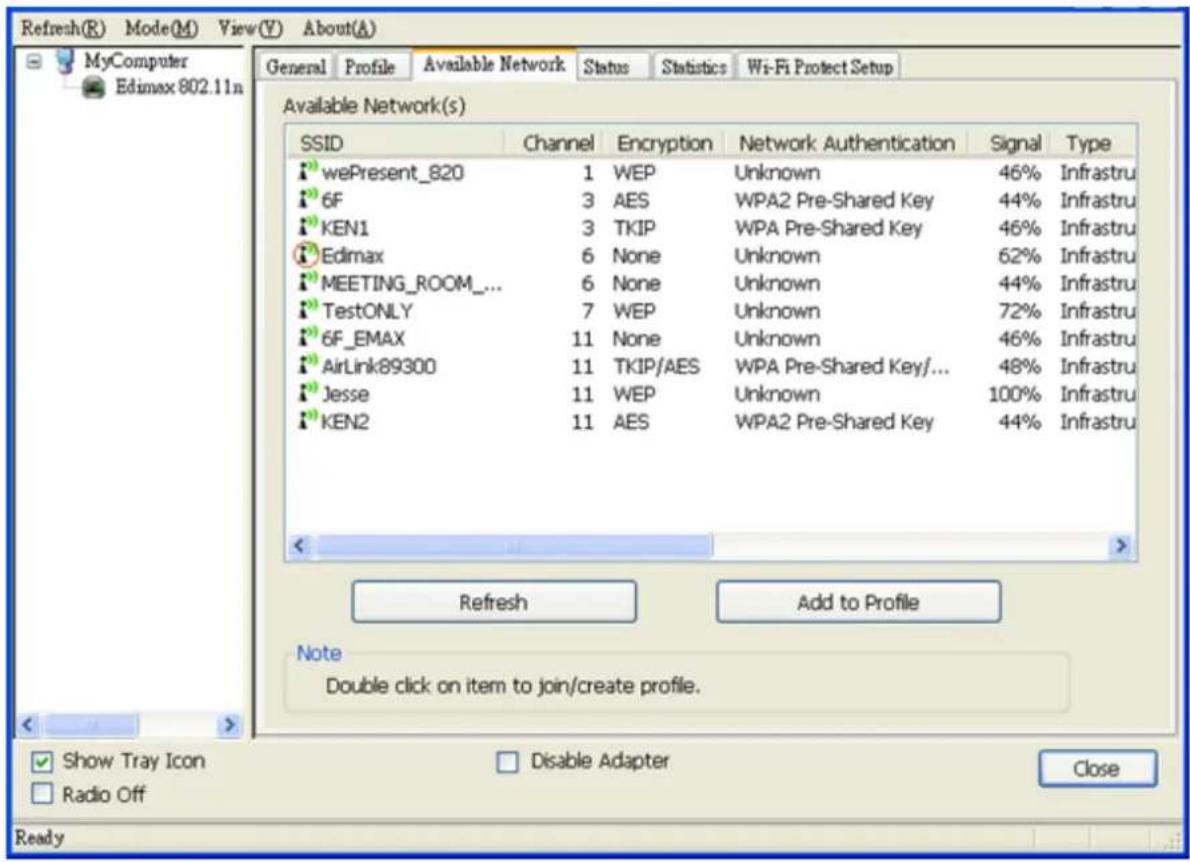Click the tree pane horizontal scrollbar thumb
Image resolution: width=1190 pixels, height=862 pixels.
(x=91, y=725)
